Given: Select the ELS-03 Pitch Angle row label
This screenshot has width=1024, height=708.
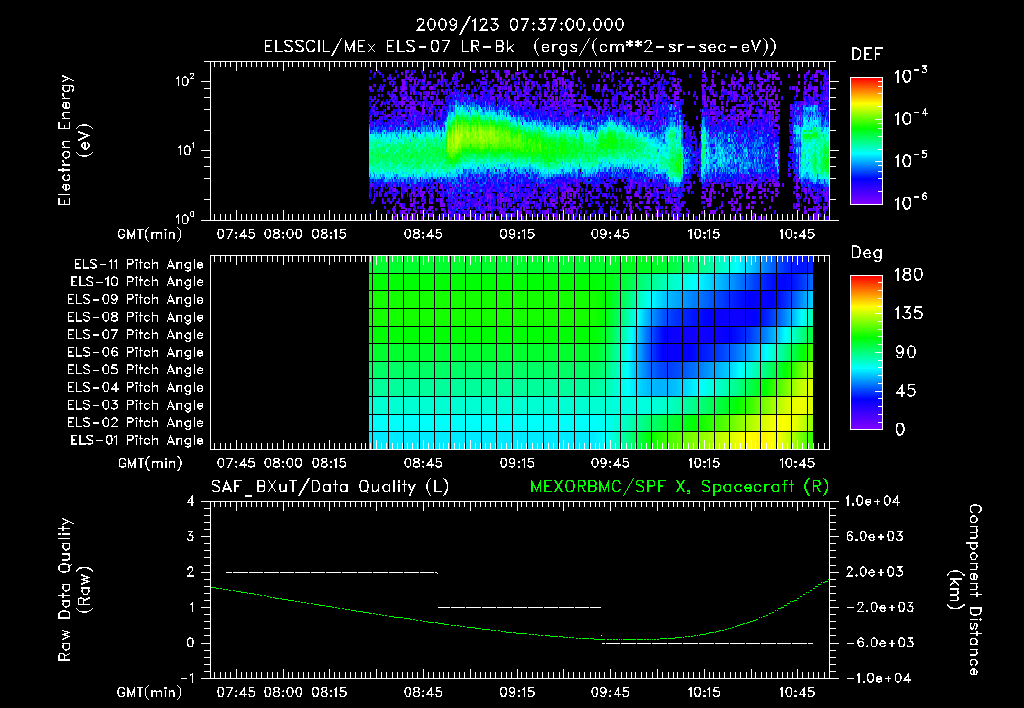Looking at the screenshot, I should [135, 405].
